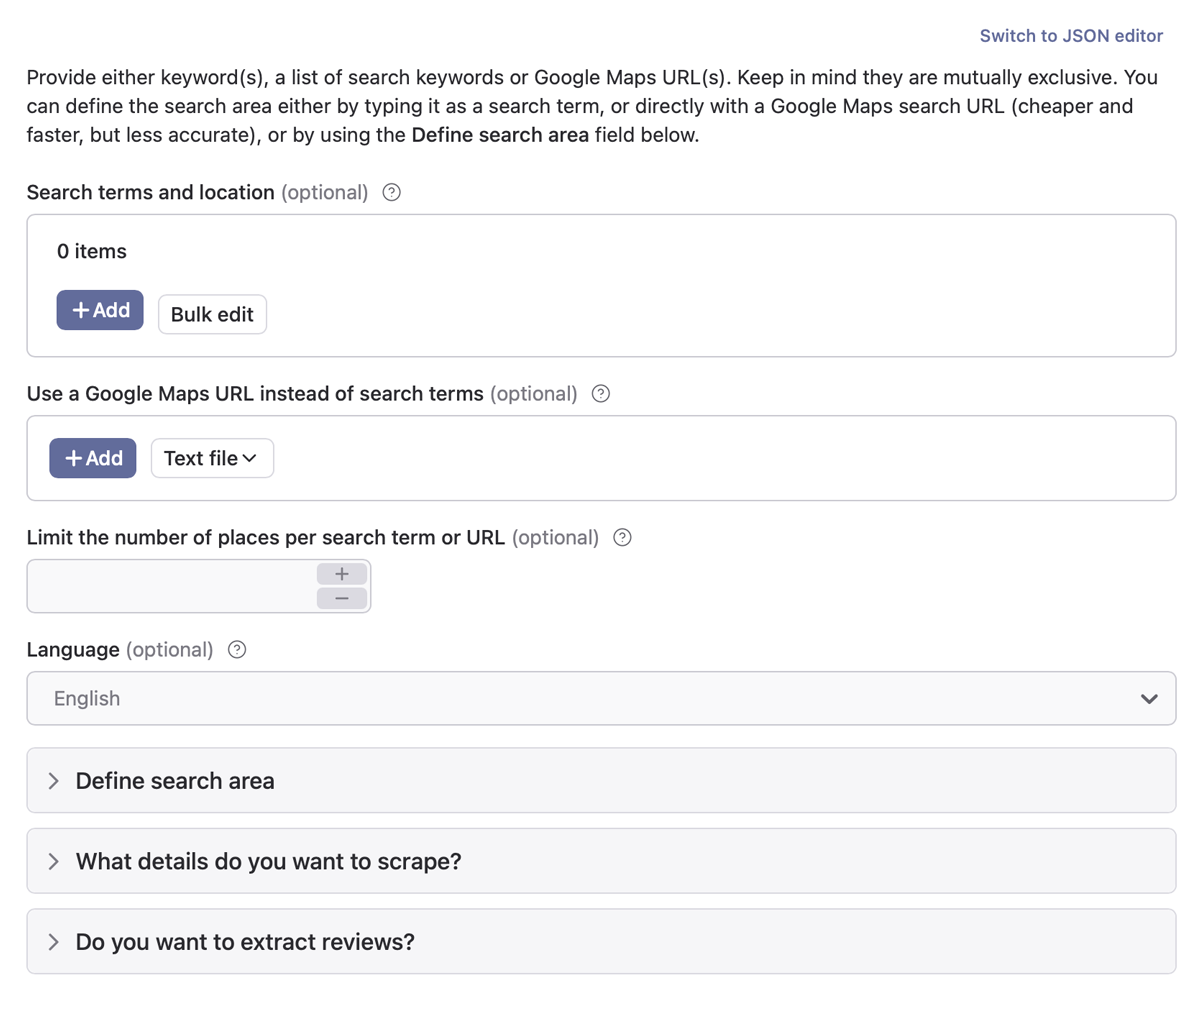1202x1011 pixels.
Task: Click help icon beside Search terms and location
Action: point(391,192)
